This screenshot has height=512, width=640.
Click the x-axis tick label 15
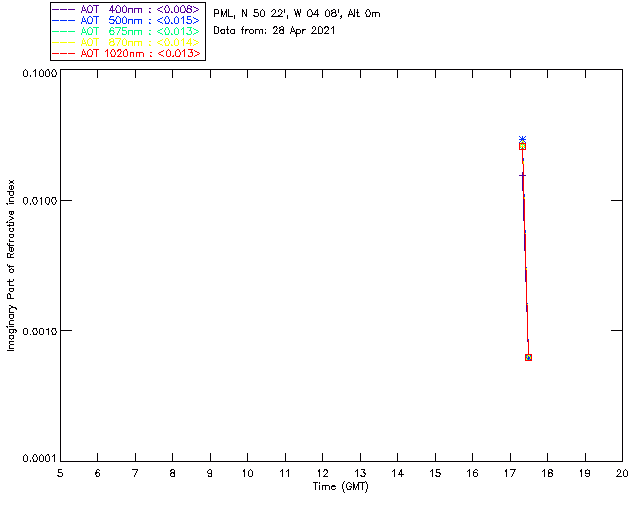pyautogui.click(x=435, y=473)
